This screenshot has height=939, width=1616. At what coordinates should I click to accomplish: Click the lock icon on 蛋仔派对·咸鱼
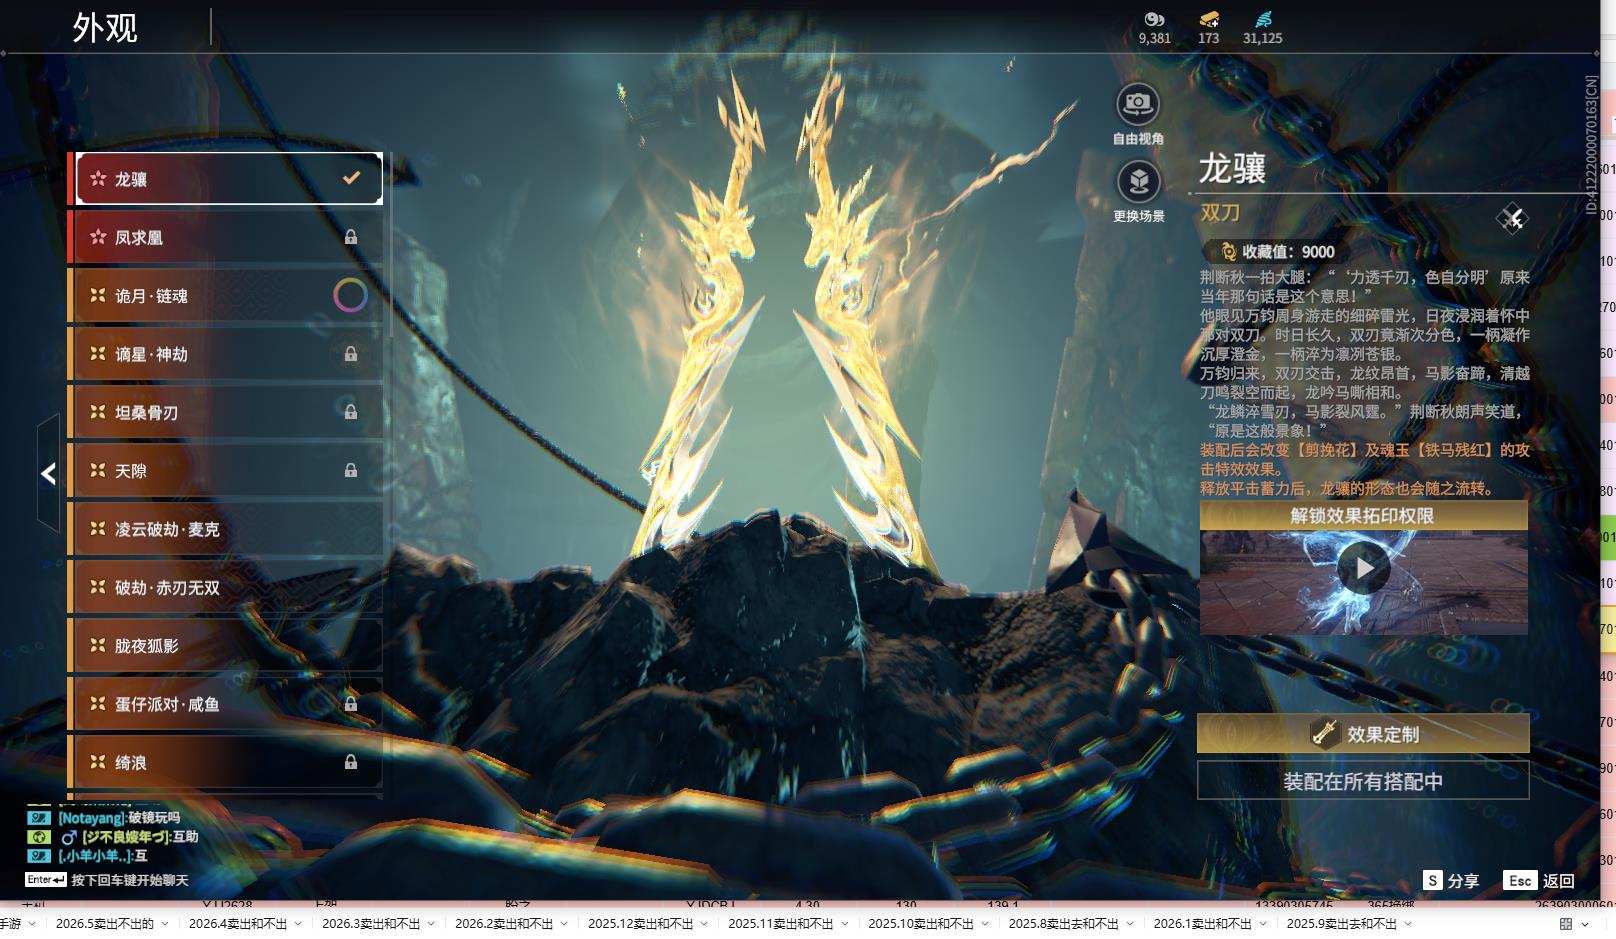click(x=351, y=704)
